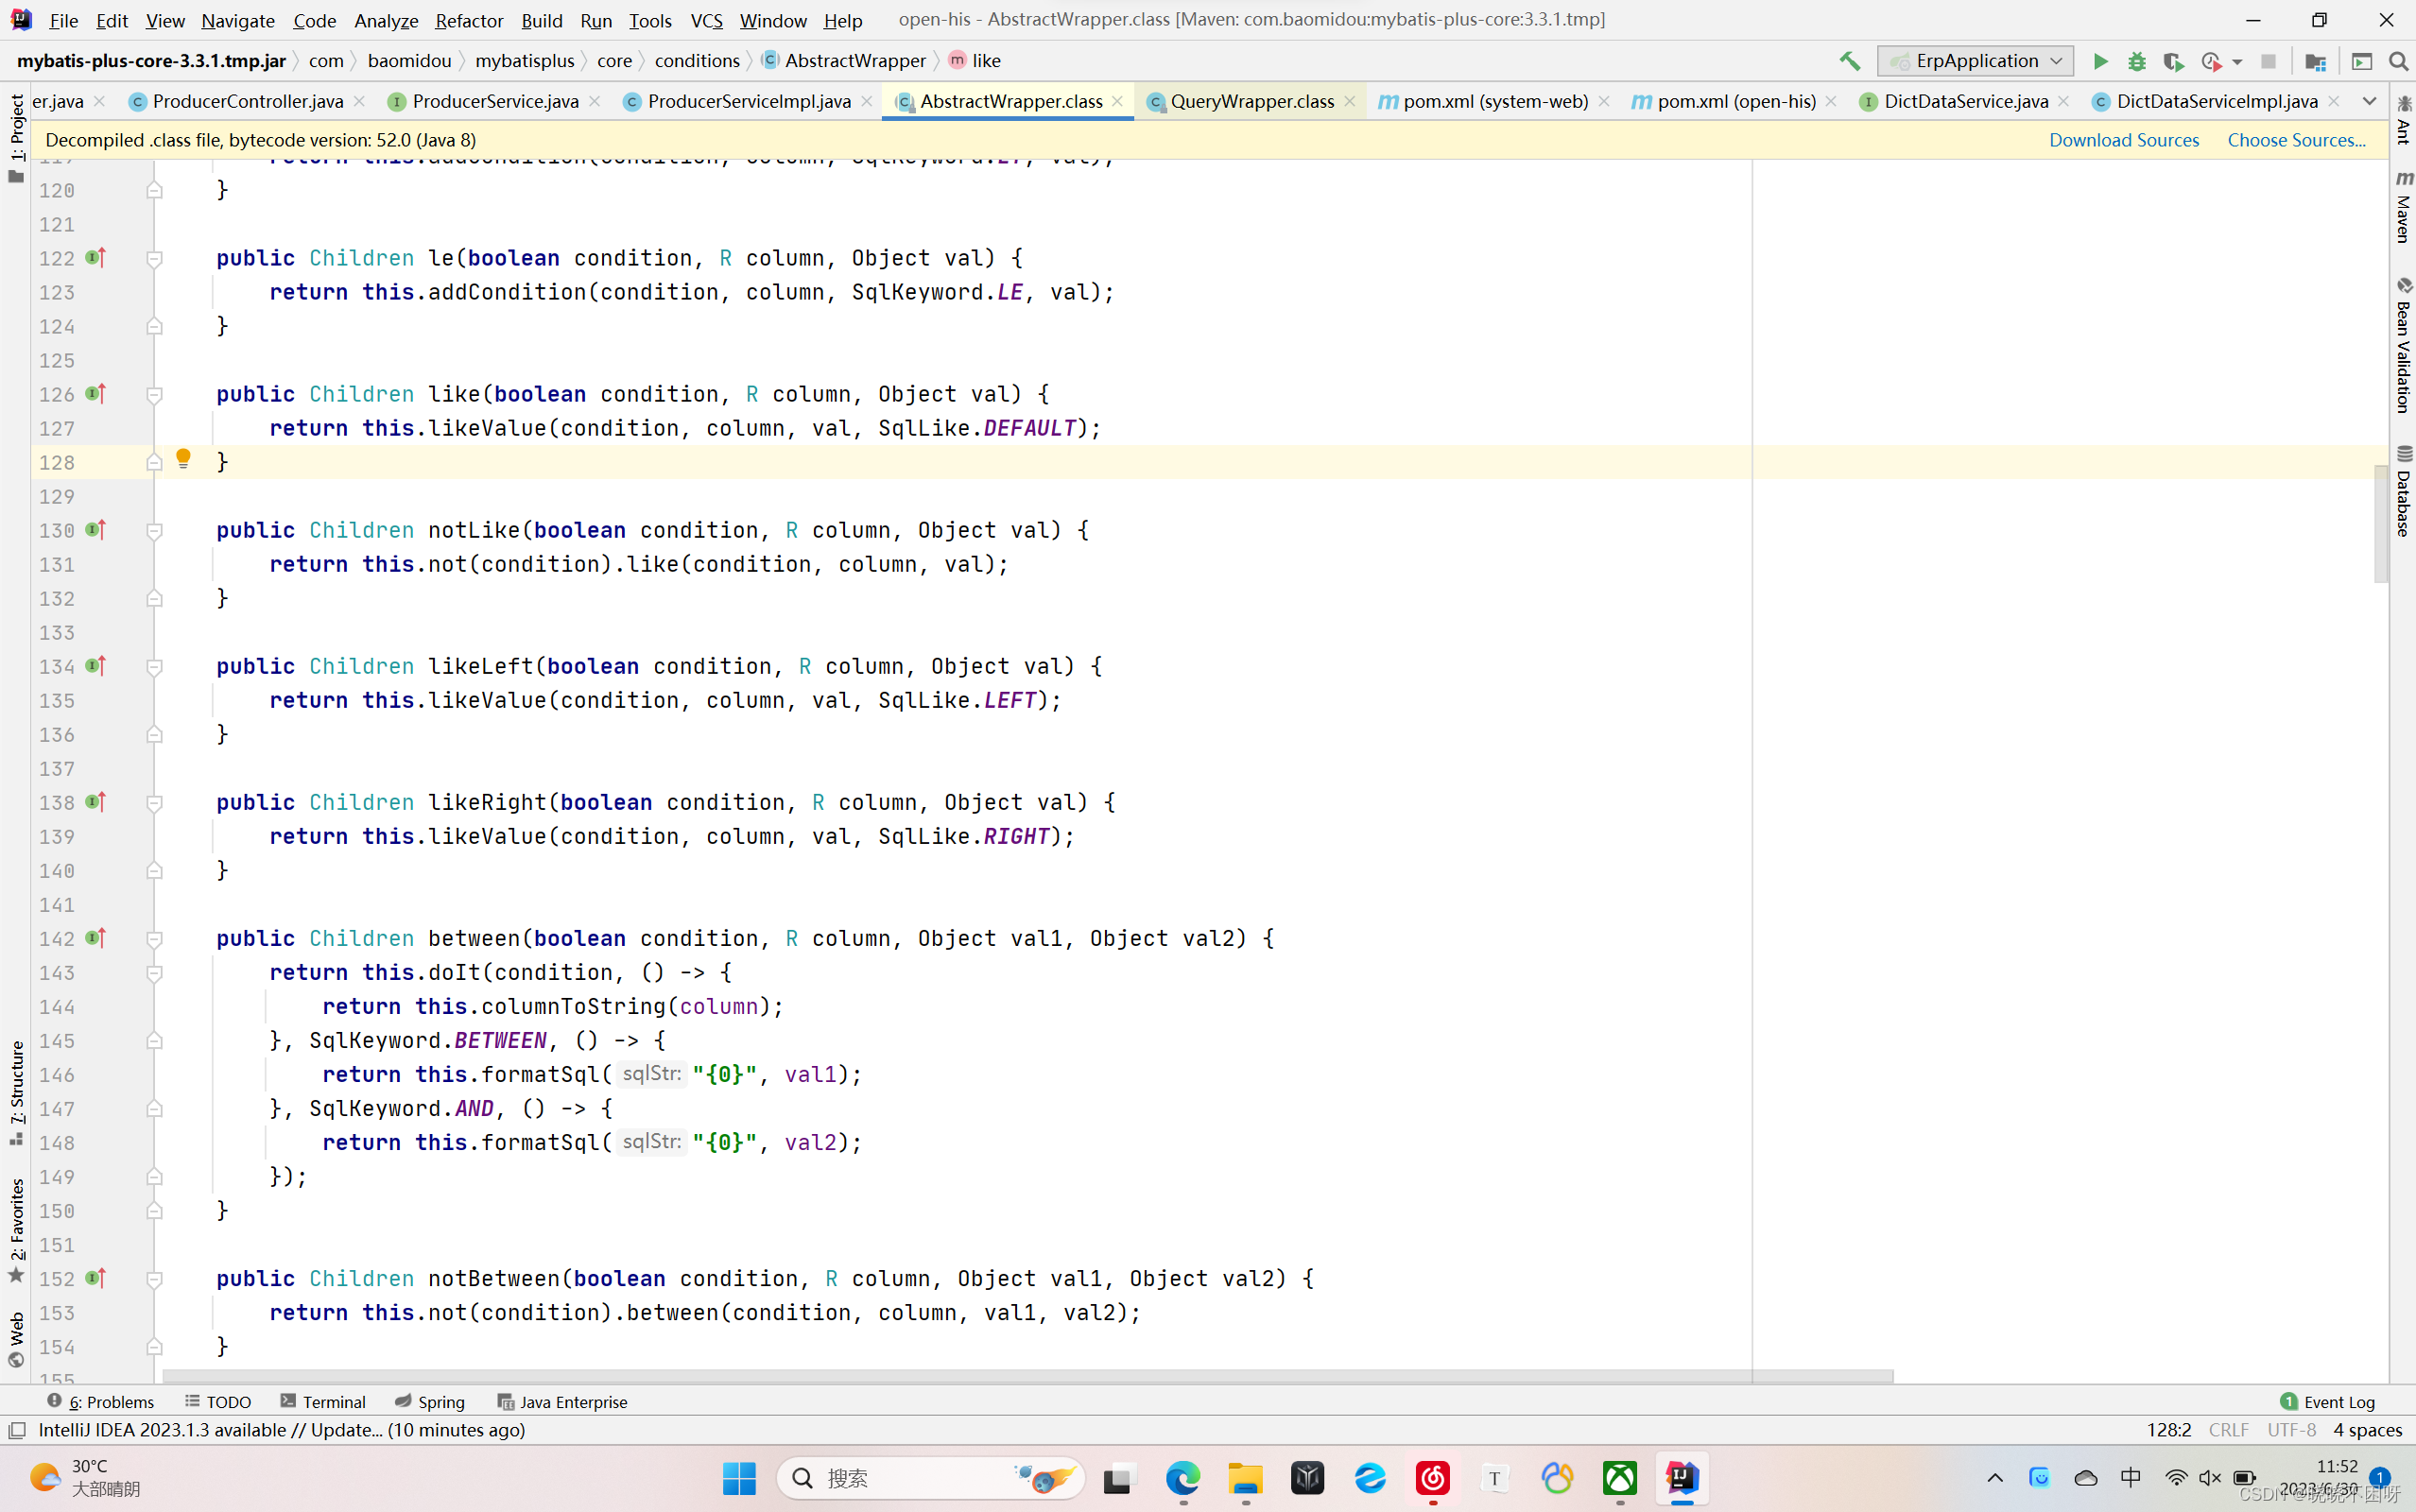
Task: Click the Choose Sources link
Action: click(2295, 140)
